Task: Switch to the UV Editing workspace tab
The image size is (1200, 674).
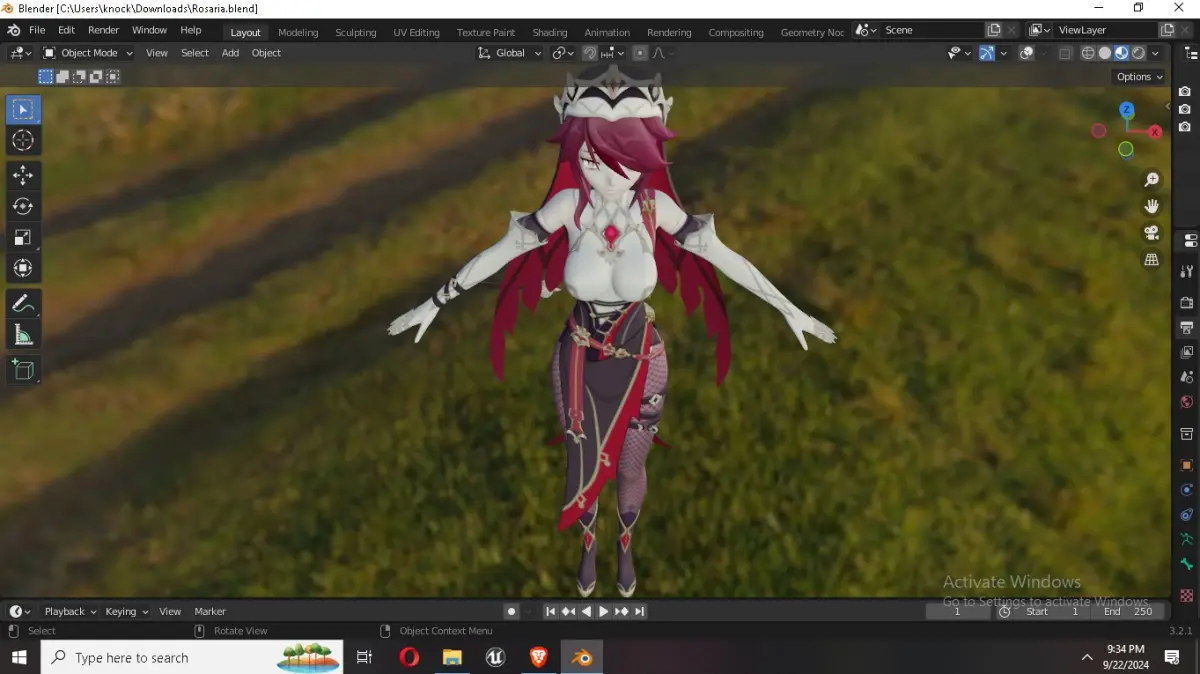Action: (416, 32)
